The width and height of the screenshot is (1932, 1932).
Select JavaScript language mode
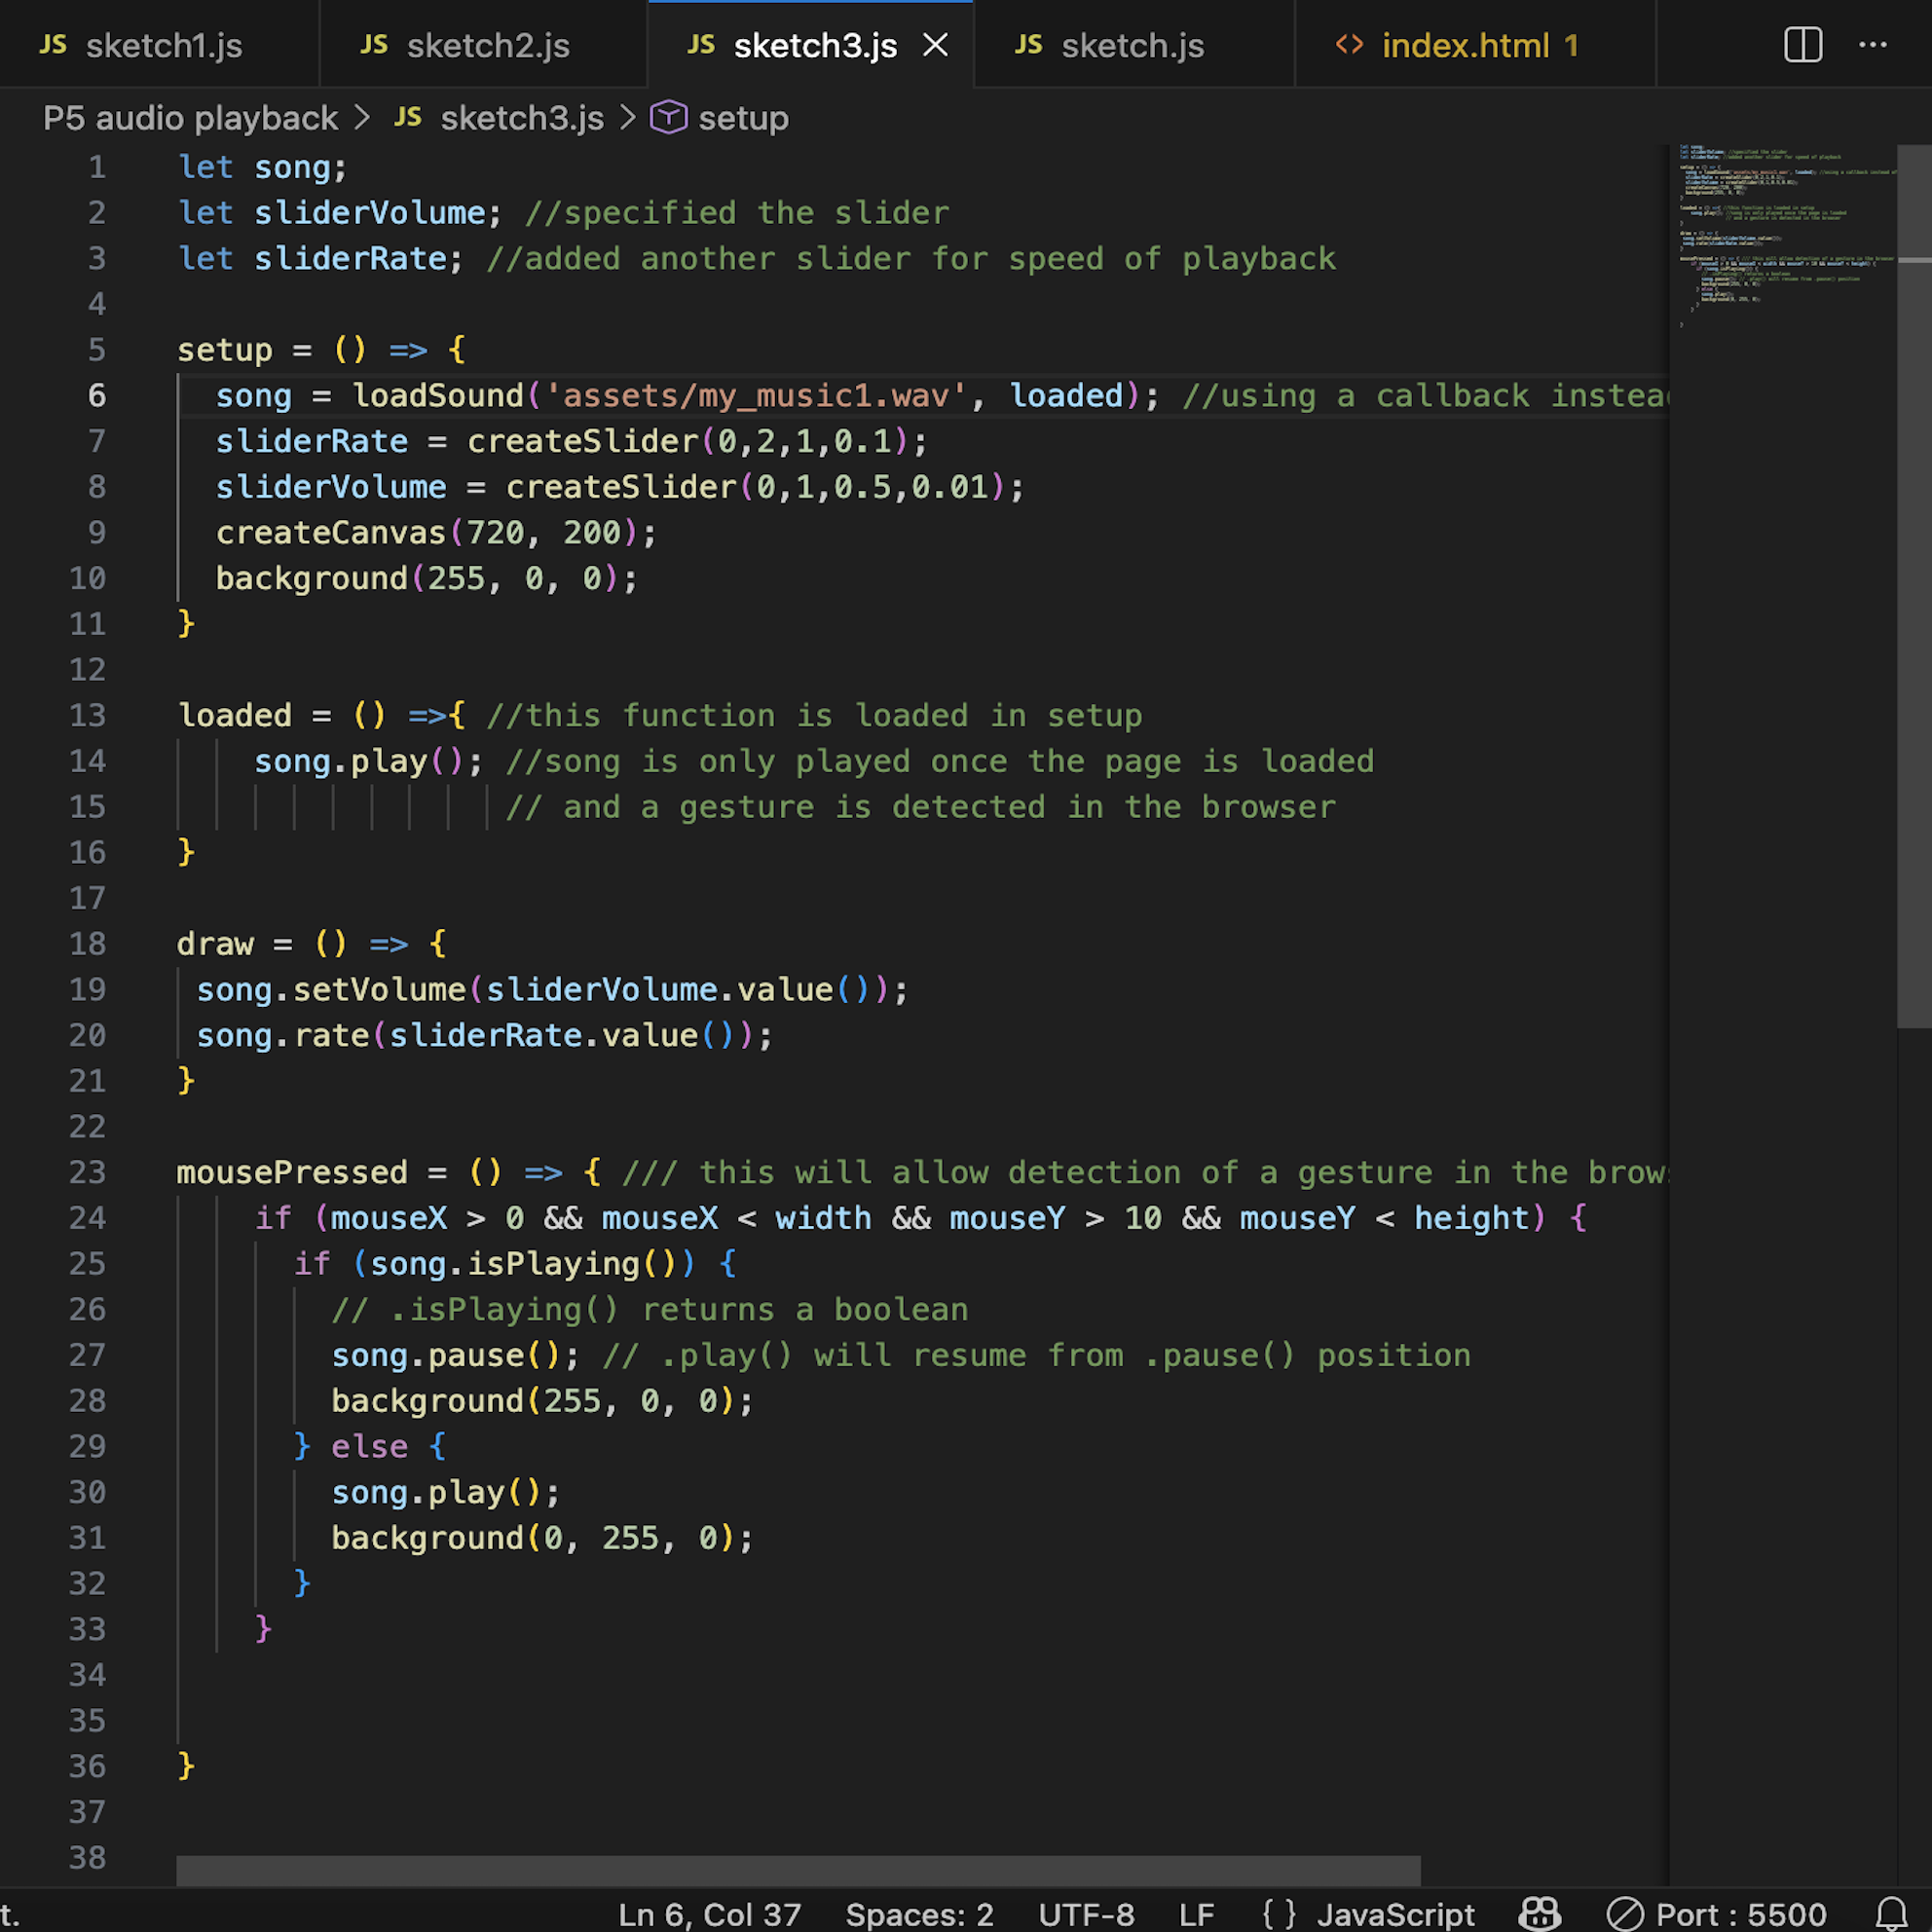tap(1395, 1914)
